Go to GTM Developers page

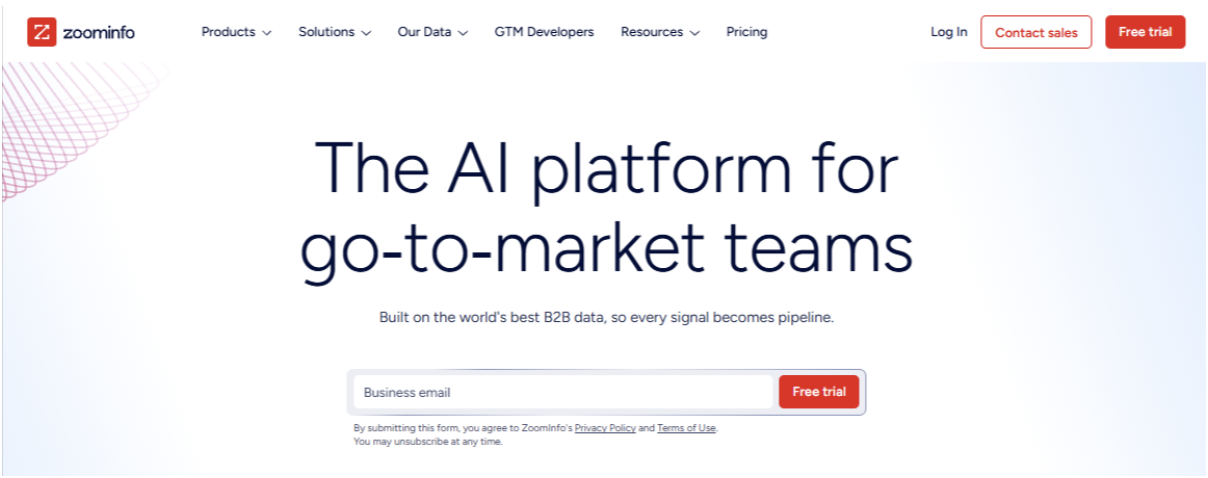(x=544, y=32)
